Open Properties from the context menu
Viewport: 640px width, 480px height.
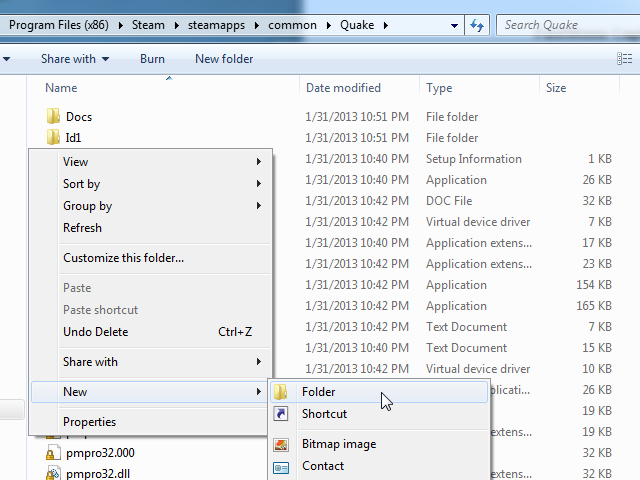(90, 422)
